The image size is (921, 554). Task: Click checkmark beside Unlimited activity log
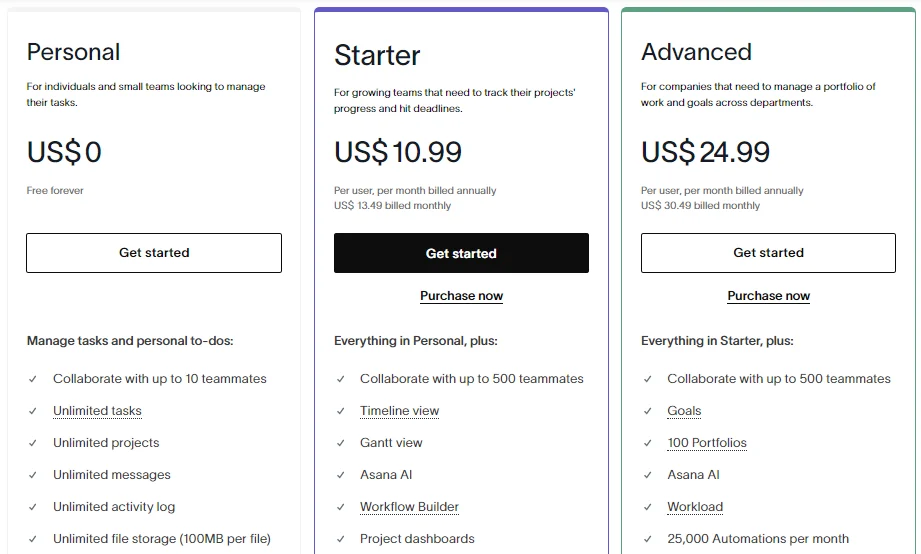(33, 507)
